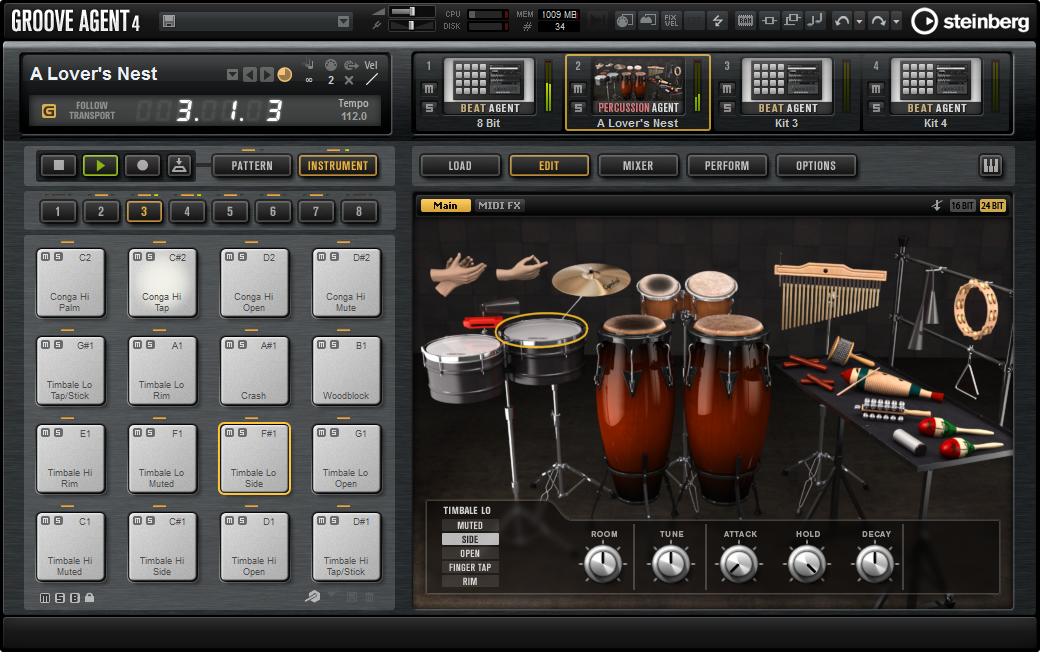This screenshot has height=652, width=1040.
Task: Click the pattern export download icon
Action: coord(179,165)
